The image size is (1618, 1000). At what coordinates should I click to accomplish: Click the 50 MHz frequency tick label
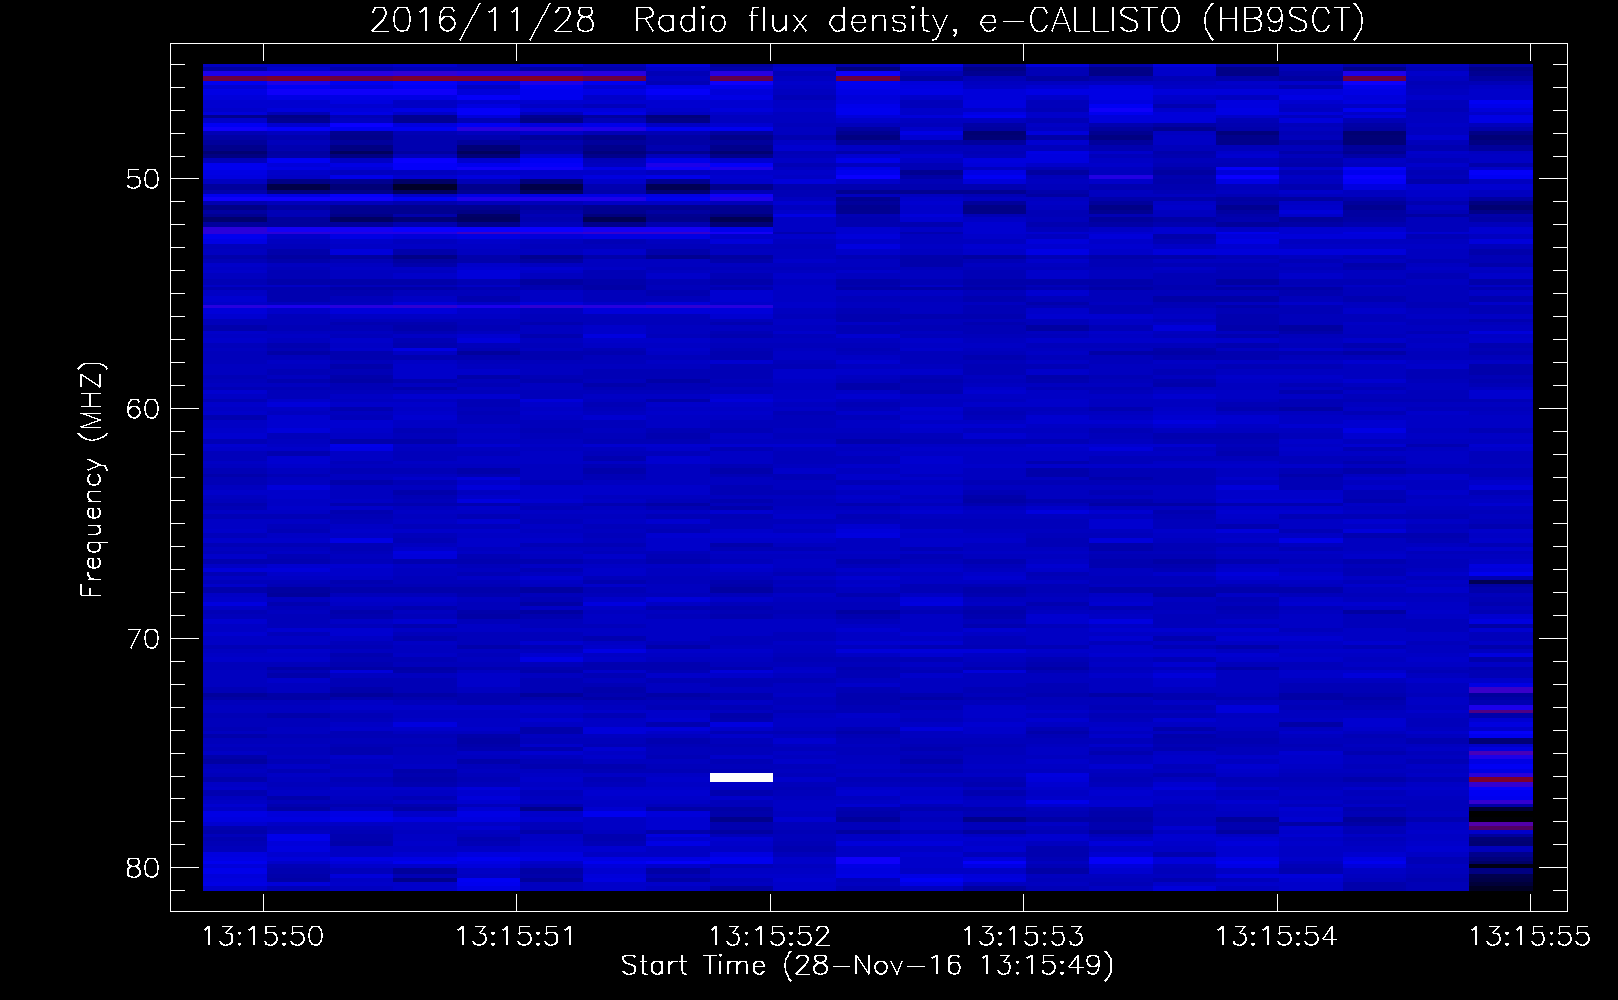(x=143, y=179)
